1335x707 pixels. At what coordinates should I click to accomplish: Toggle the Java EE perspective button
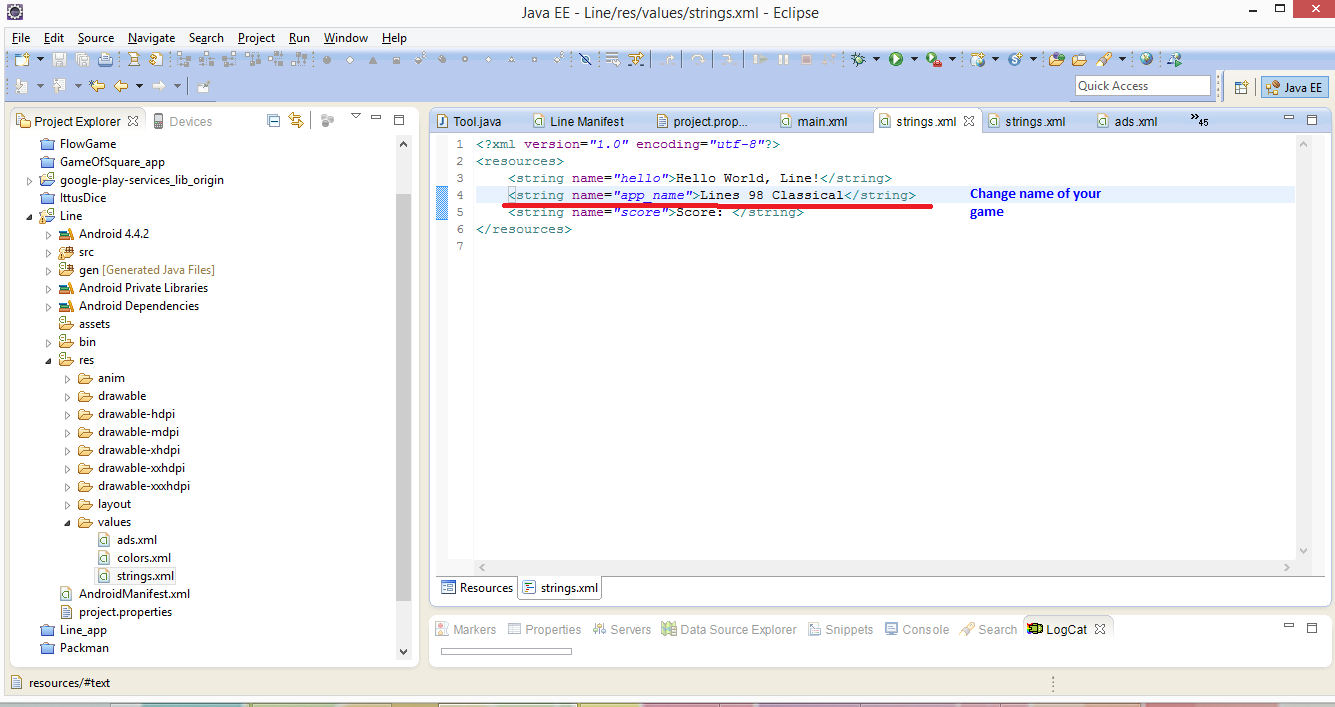click(1293, 87)
